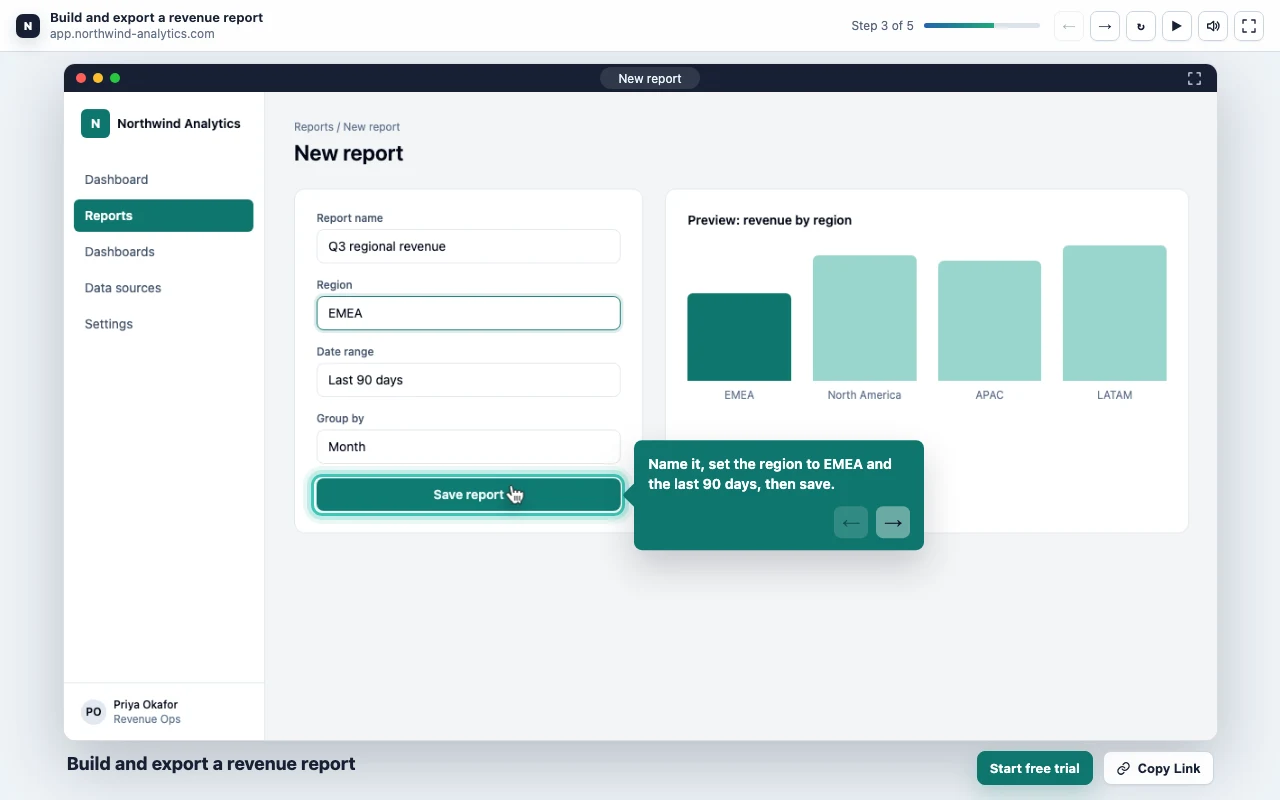
Task: Click the Report name input field
Action: pos(468,246)
